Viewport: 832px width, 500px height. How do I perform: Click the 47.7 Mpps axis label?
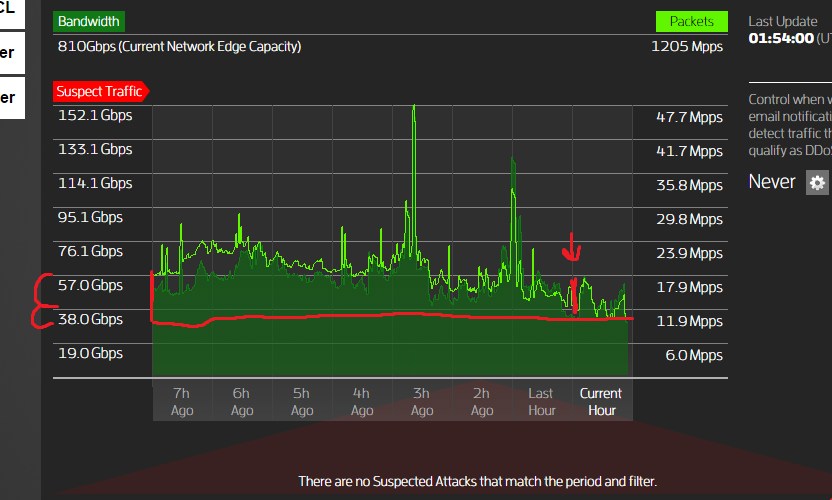(x=689, y=117)
